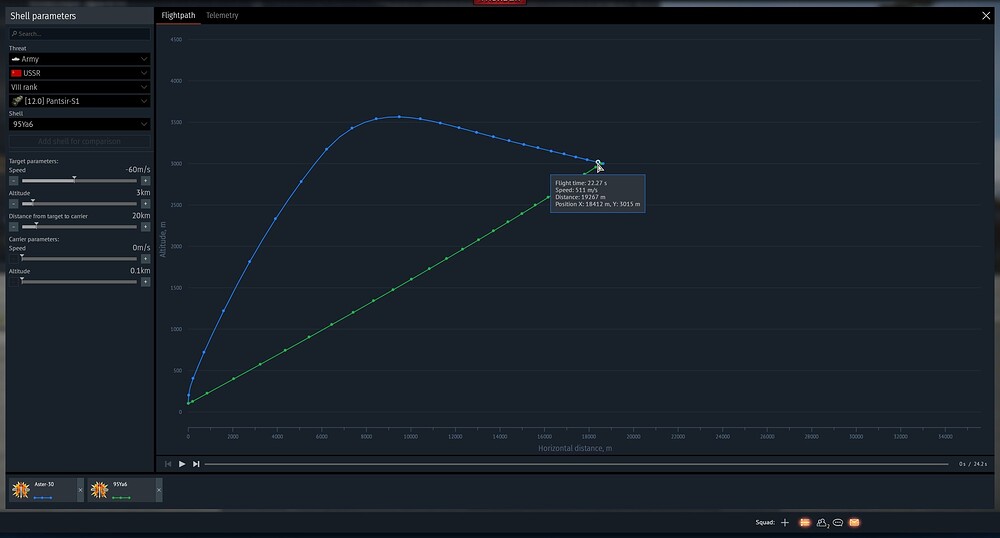
Task: Click the 20km distance value
Action: click(x=141, y=215)
